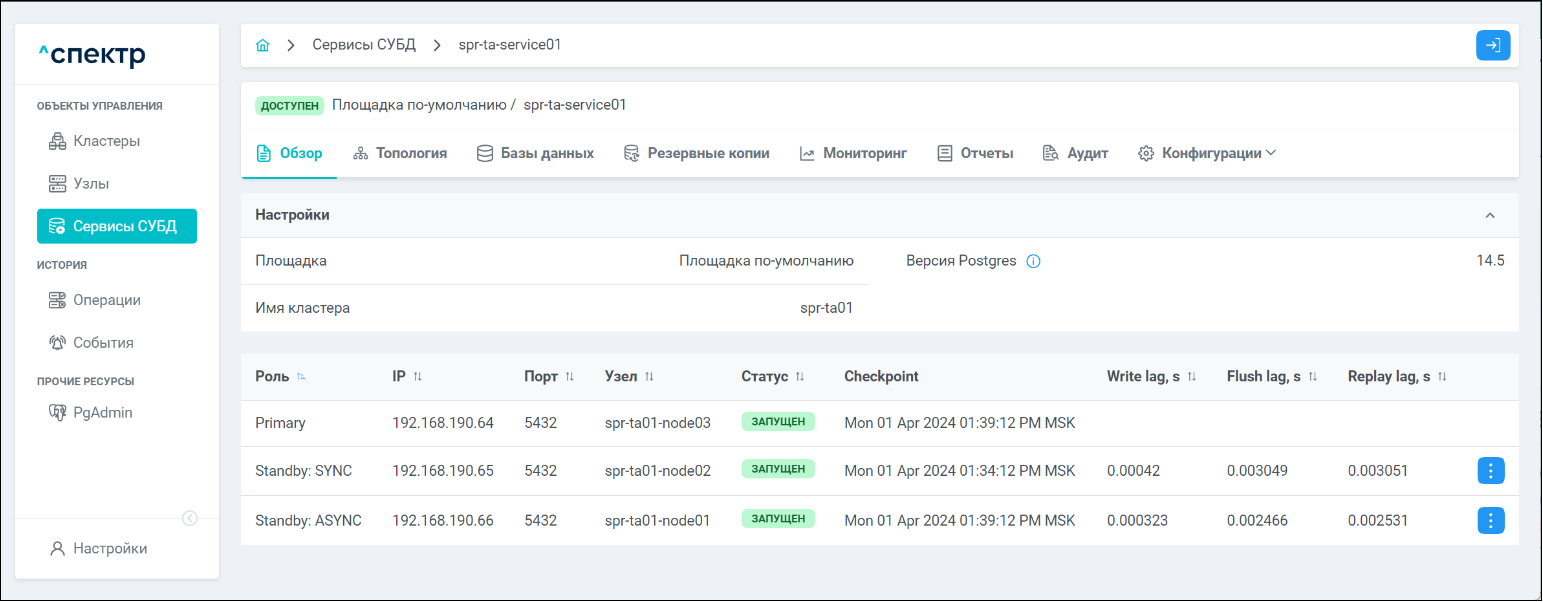Go to Кластеры in the sidebar
The height and width of the screenshot is (602, 1543).
click(106, 141)
